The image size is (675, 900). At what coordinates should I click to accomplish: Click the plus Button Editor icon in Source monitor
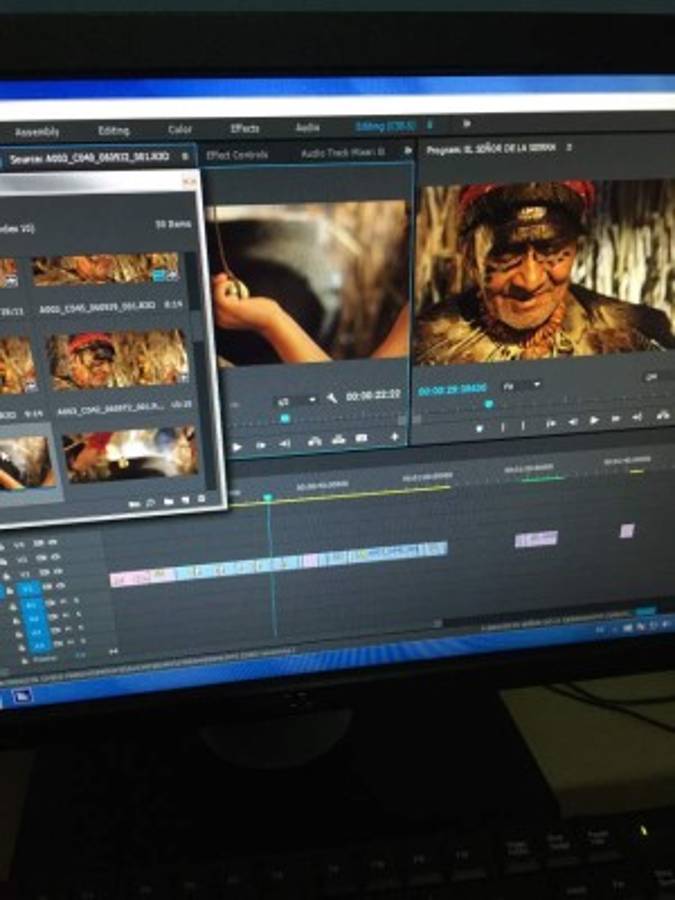click(394, 437)
